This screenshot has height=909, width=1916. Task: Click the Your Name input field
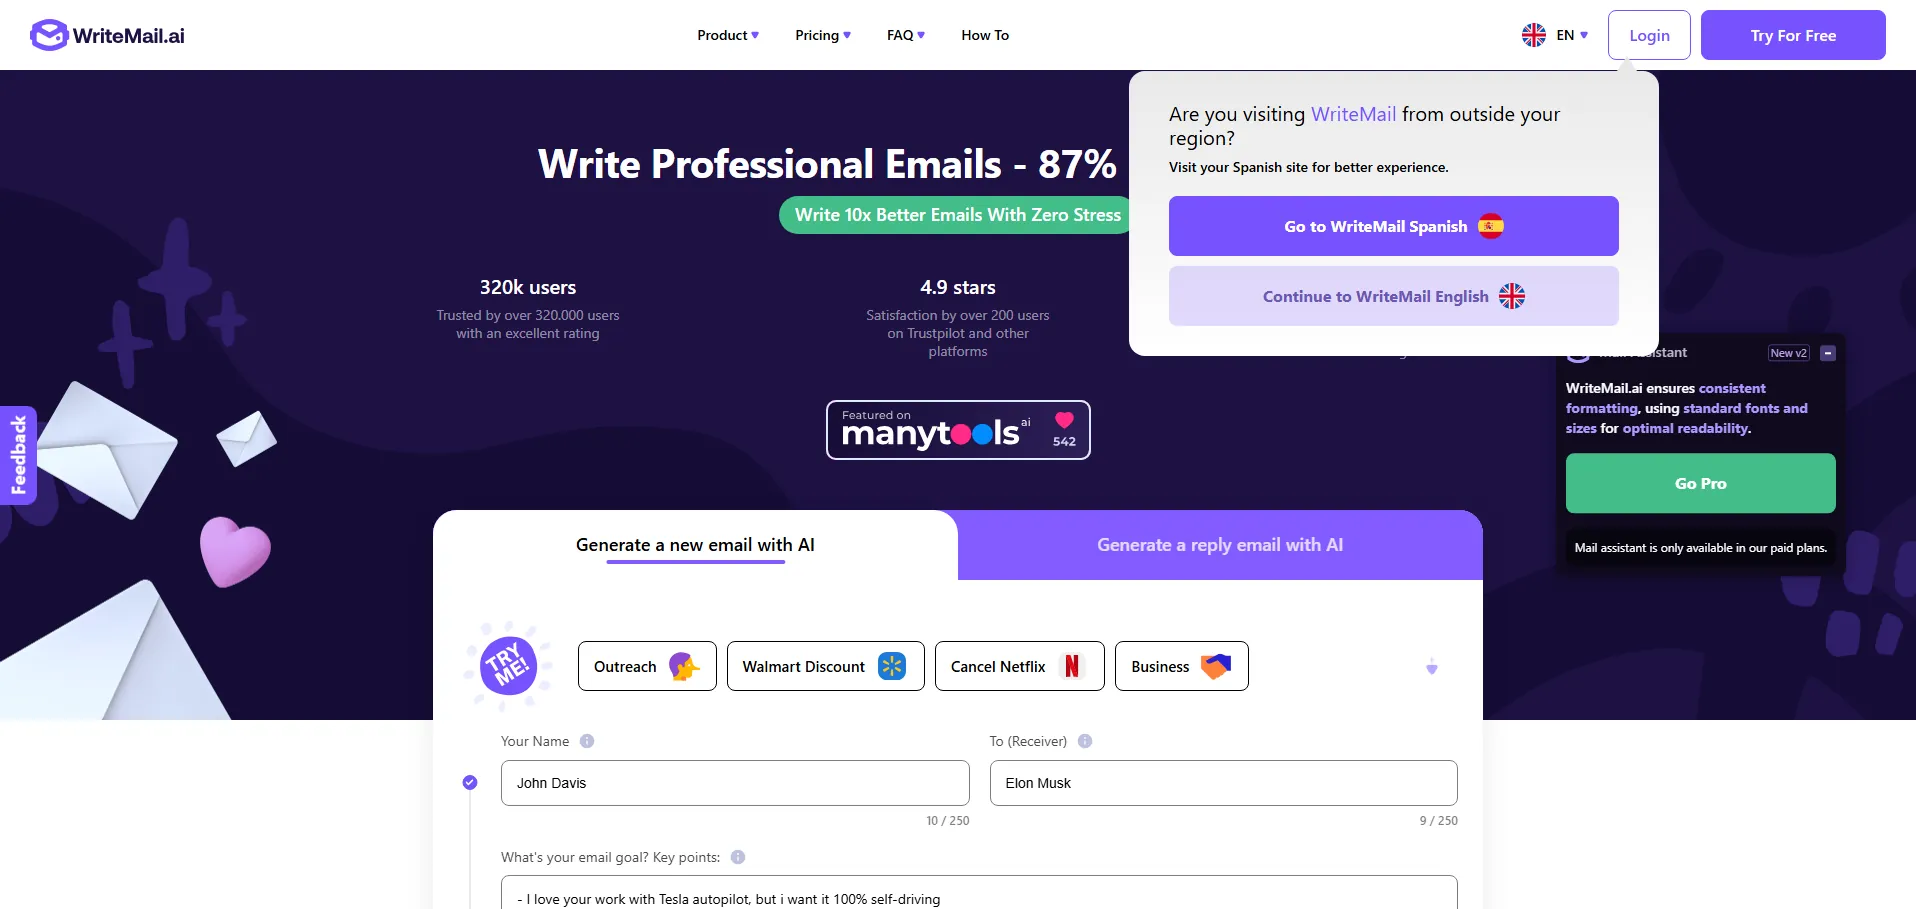coord(735,783)
